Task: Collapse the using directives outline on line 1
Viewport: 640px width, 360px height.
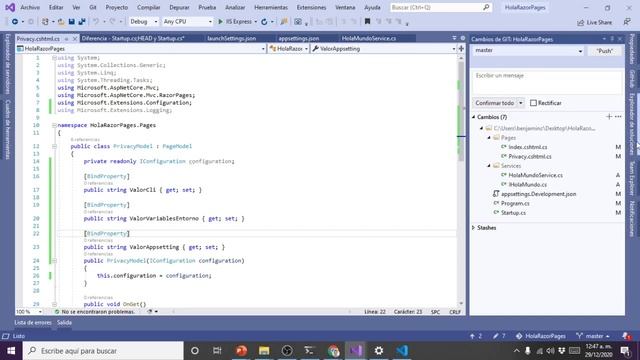Action: pos(54,58)
